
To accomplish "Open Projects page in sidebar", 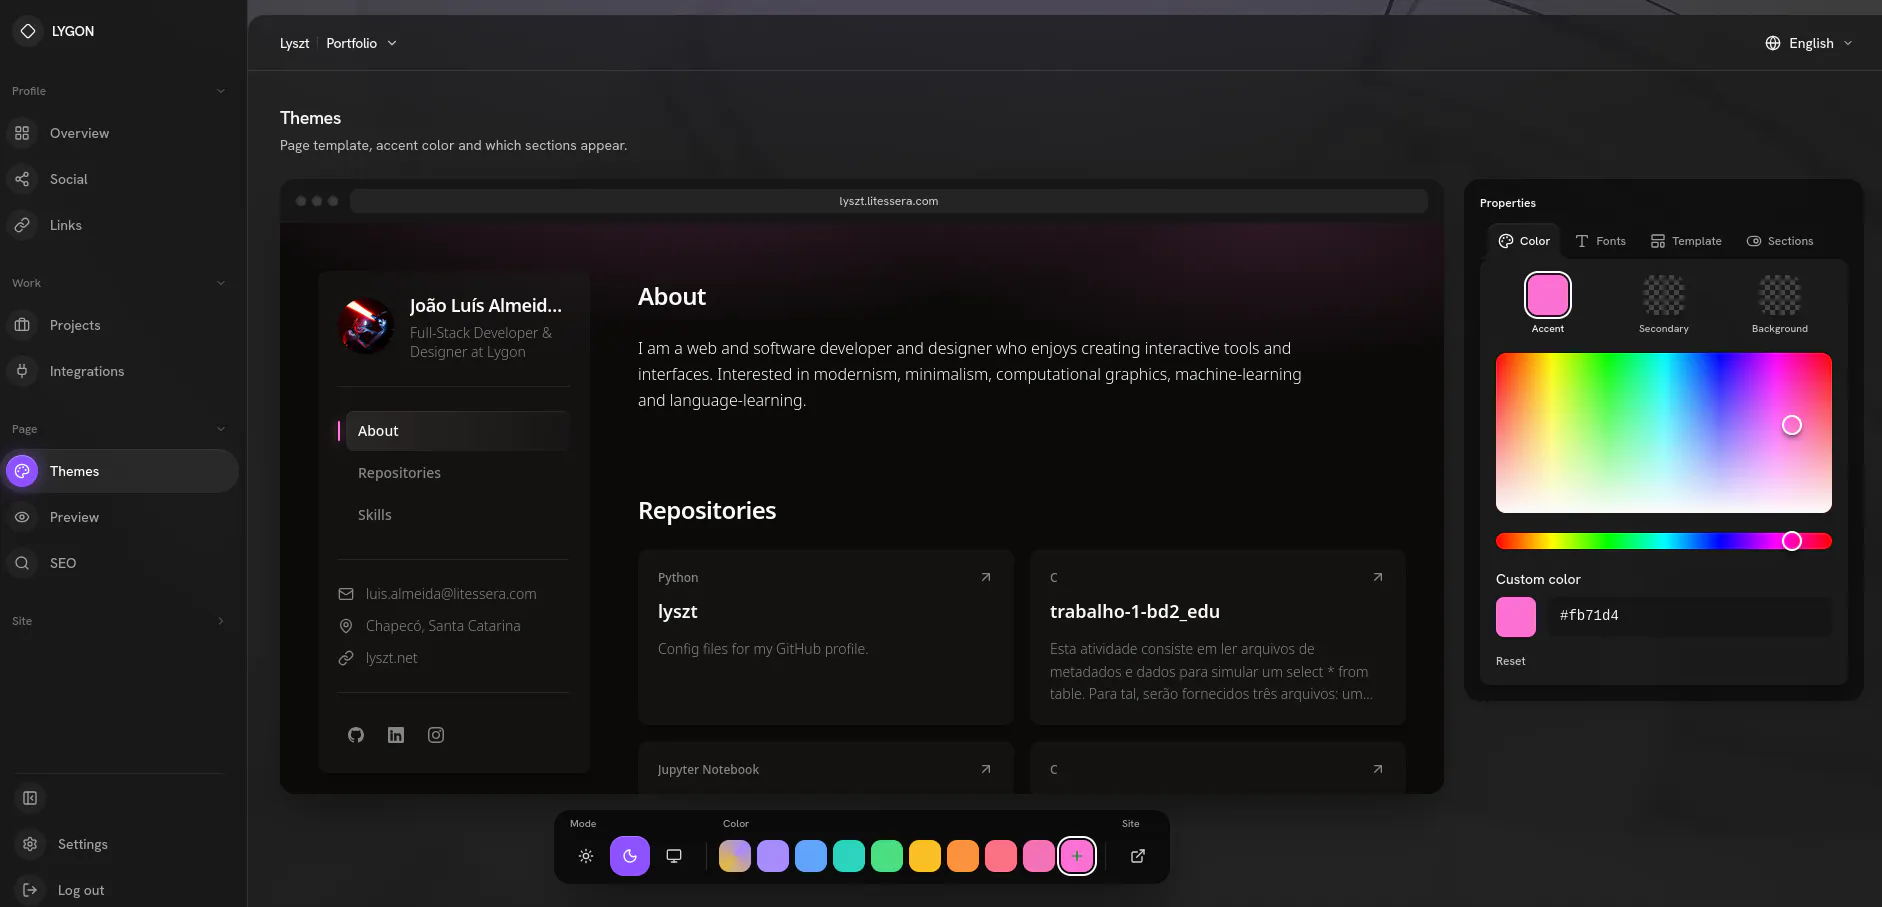I will [120, 325].
